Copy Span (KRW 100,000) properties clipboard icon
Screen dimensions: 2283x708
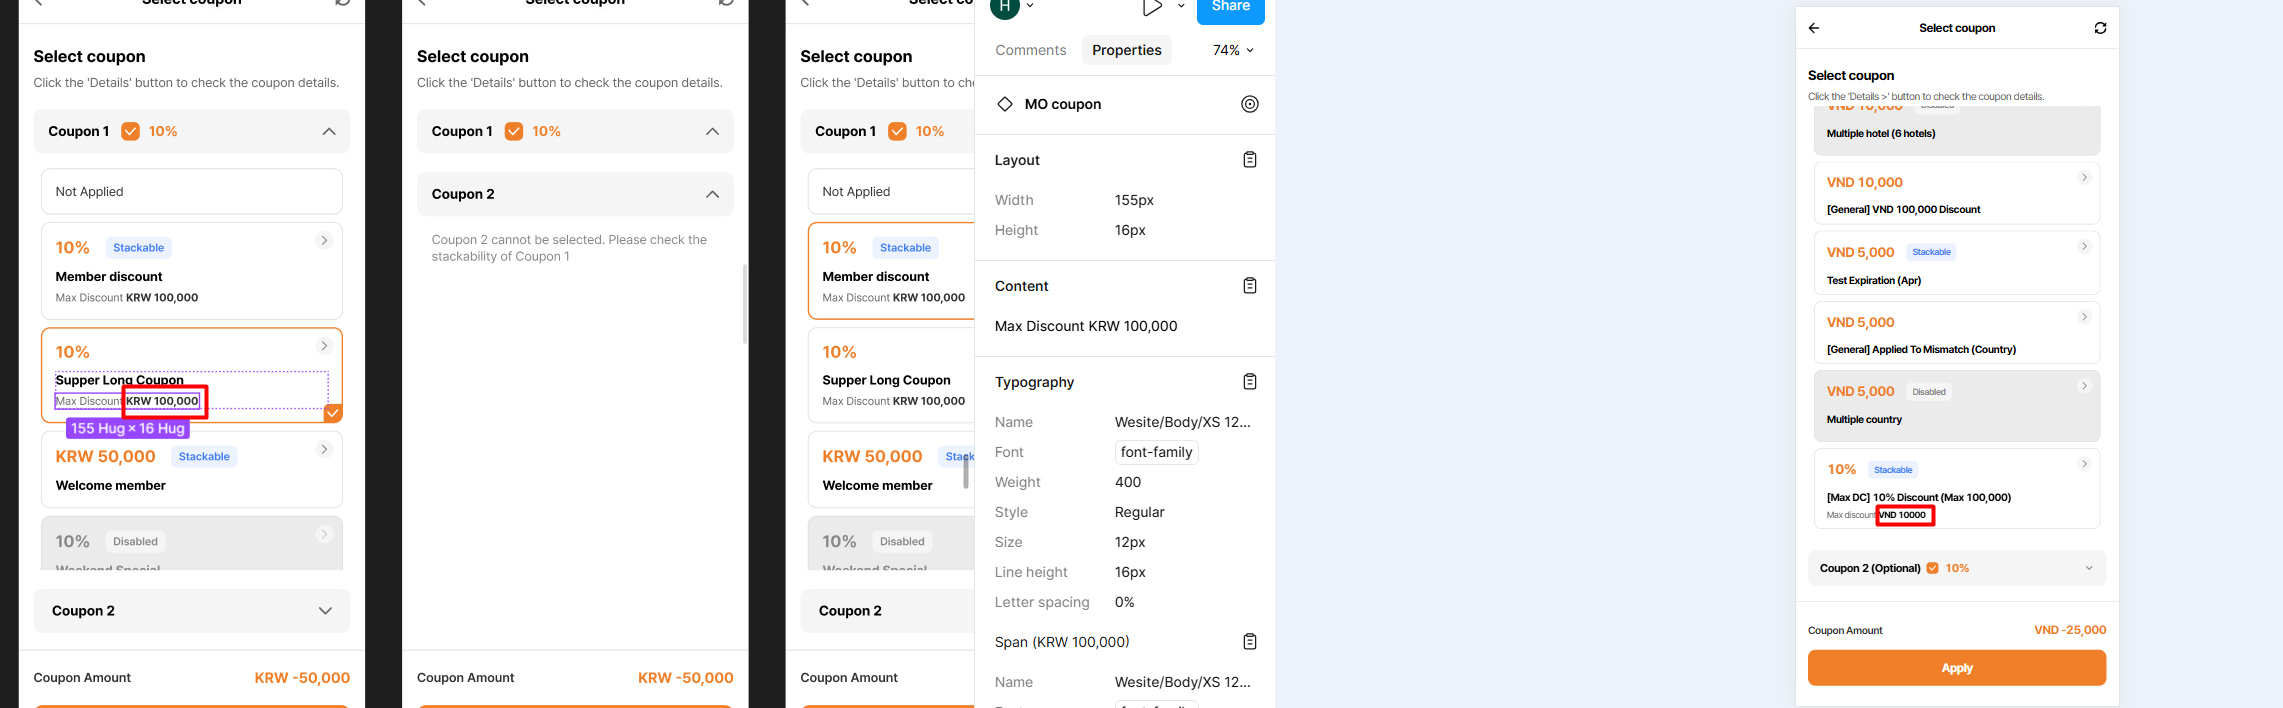(x=1250, y=642)
